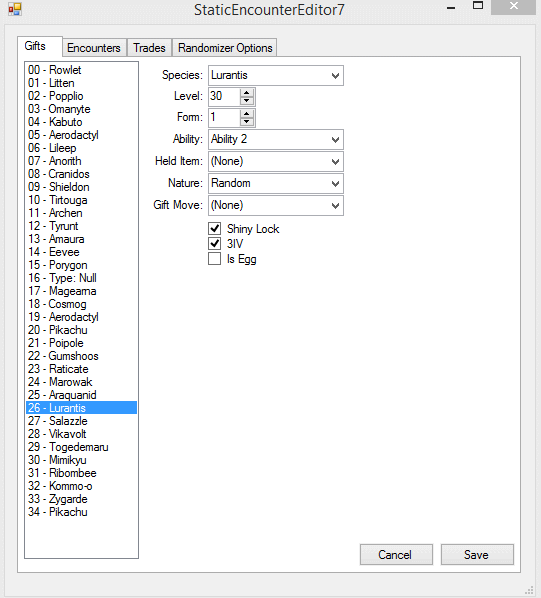Select gift entry 00 - Rowlet

click(x=81, y=70)
